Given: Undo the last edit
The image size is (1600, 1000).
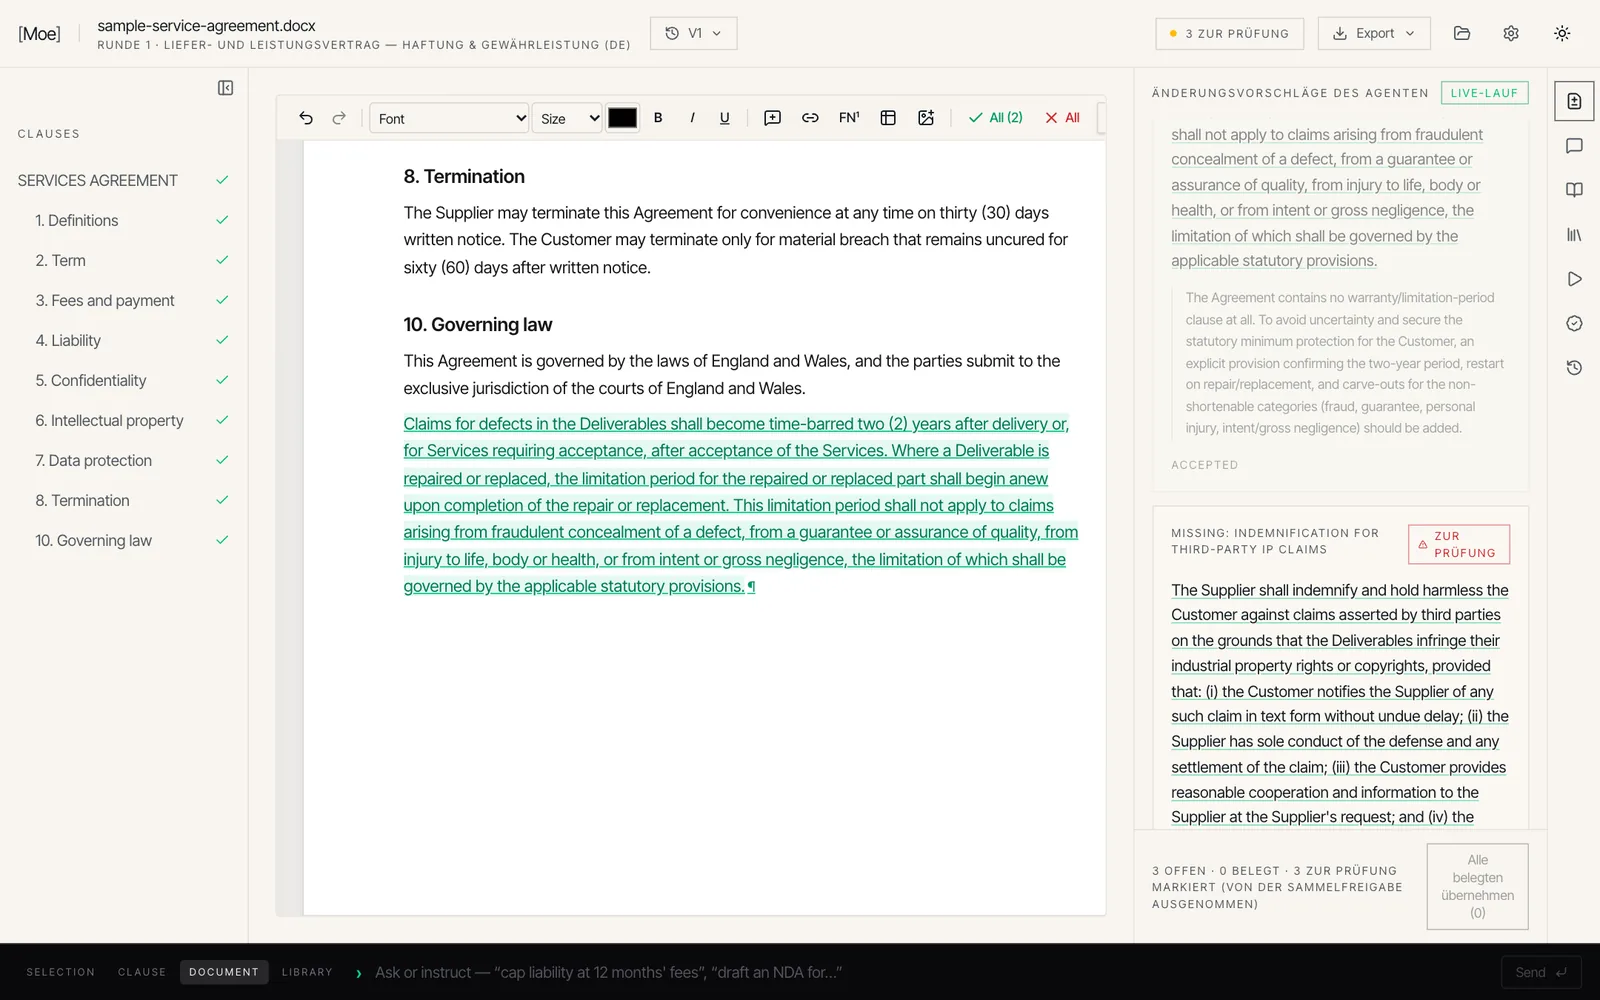Looking at the screenshot, I should coord(306,118).
